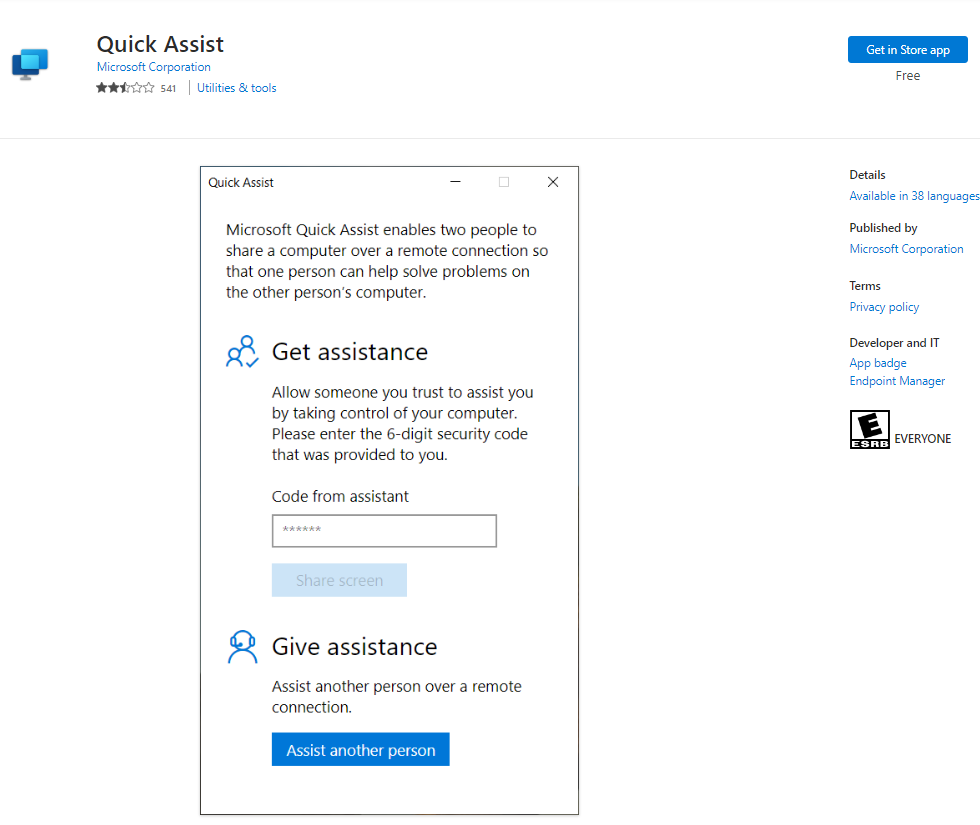This screenshot has height=825, width=980.
Task: Open the Privacy policy link
Action: tap(884, 307)
